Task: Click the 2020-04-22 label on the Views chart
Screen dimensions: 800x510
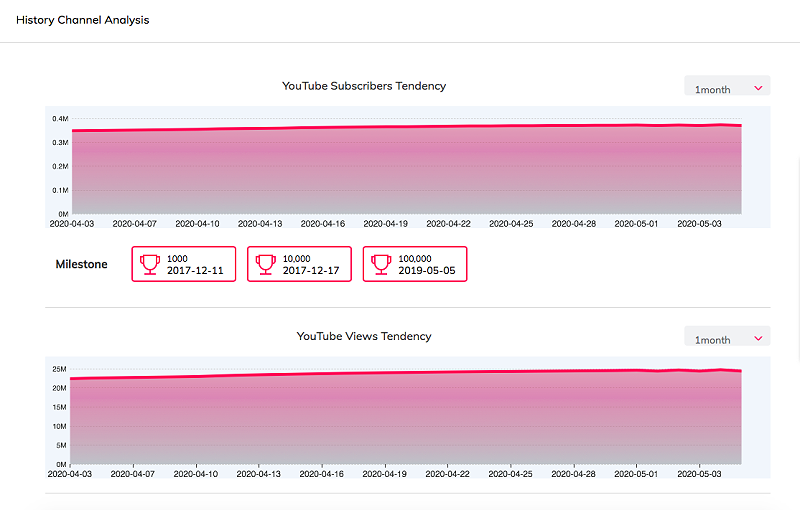Action: tap(447, 475)
